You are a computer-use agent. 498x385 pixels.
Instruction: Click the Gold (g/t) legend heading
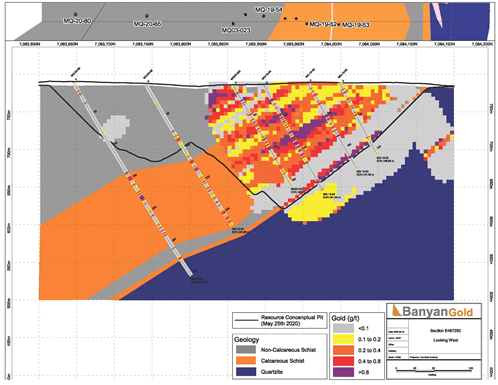pos(345,318)
